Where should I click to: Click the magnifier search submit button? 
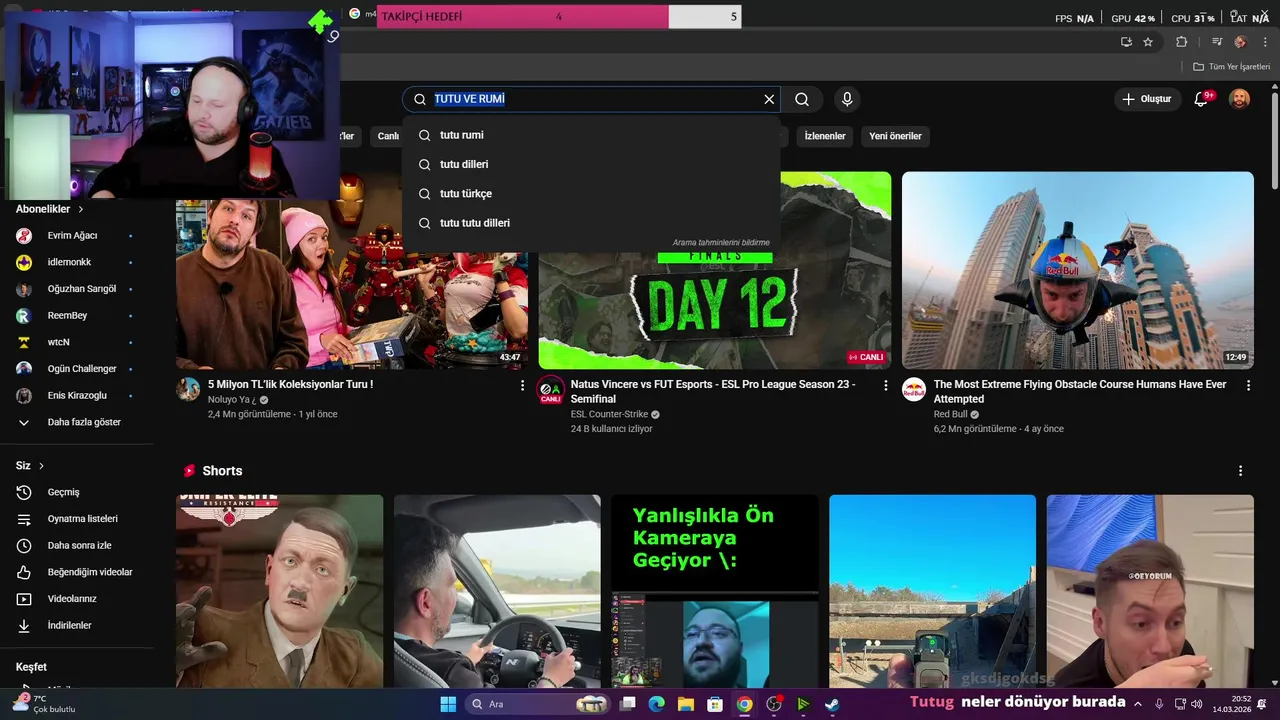(802, 99)
